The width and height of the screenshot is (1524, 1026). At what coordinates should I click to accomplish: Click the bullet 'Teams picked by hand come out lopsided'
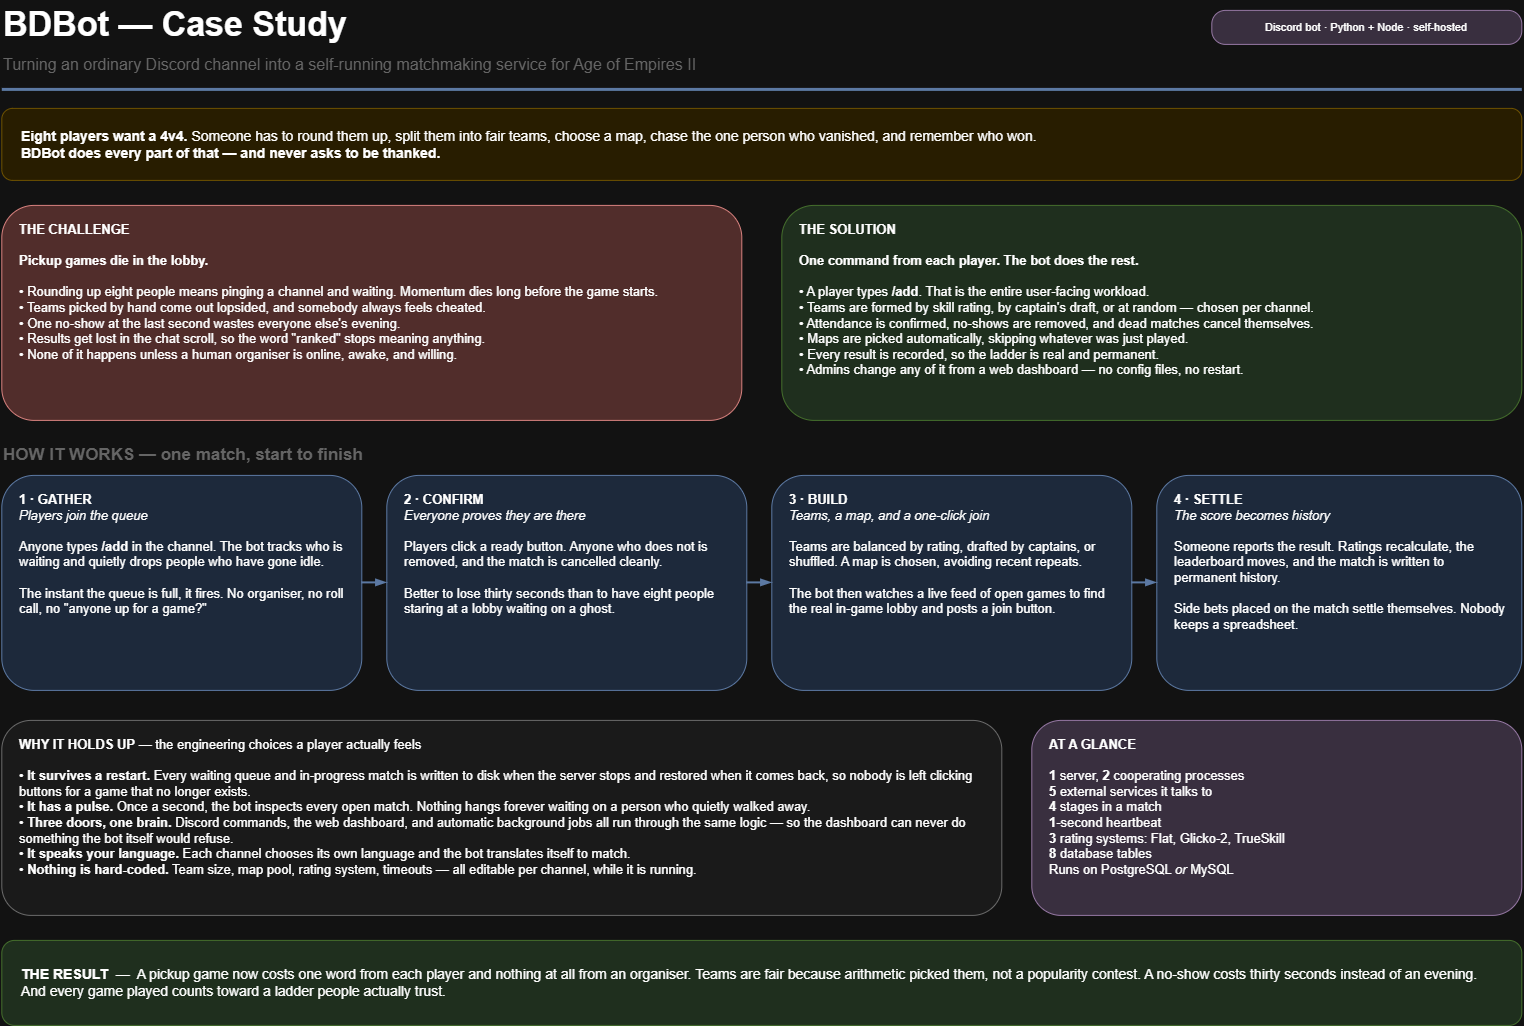tap(252, 308)
